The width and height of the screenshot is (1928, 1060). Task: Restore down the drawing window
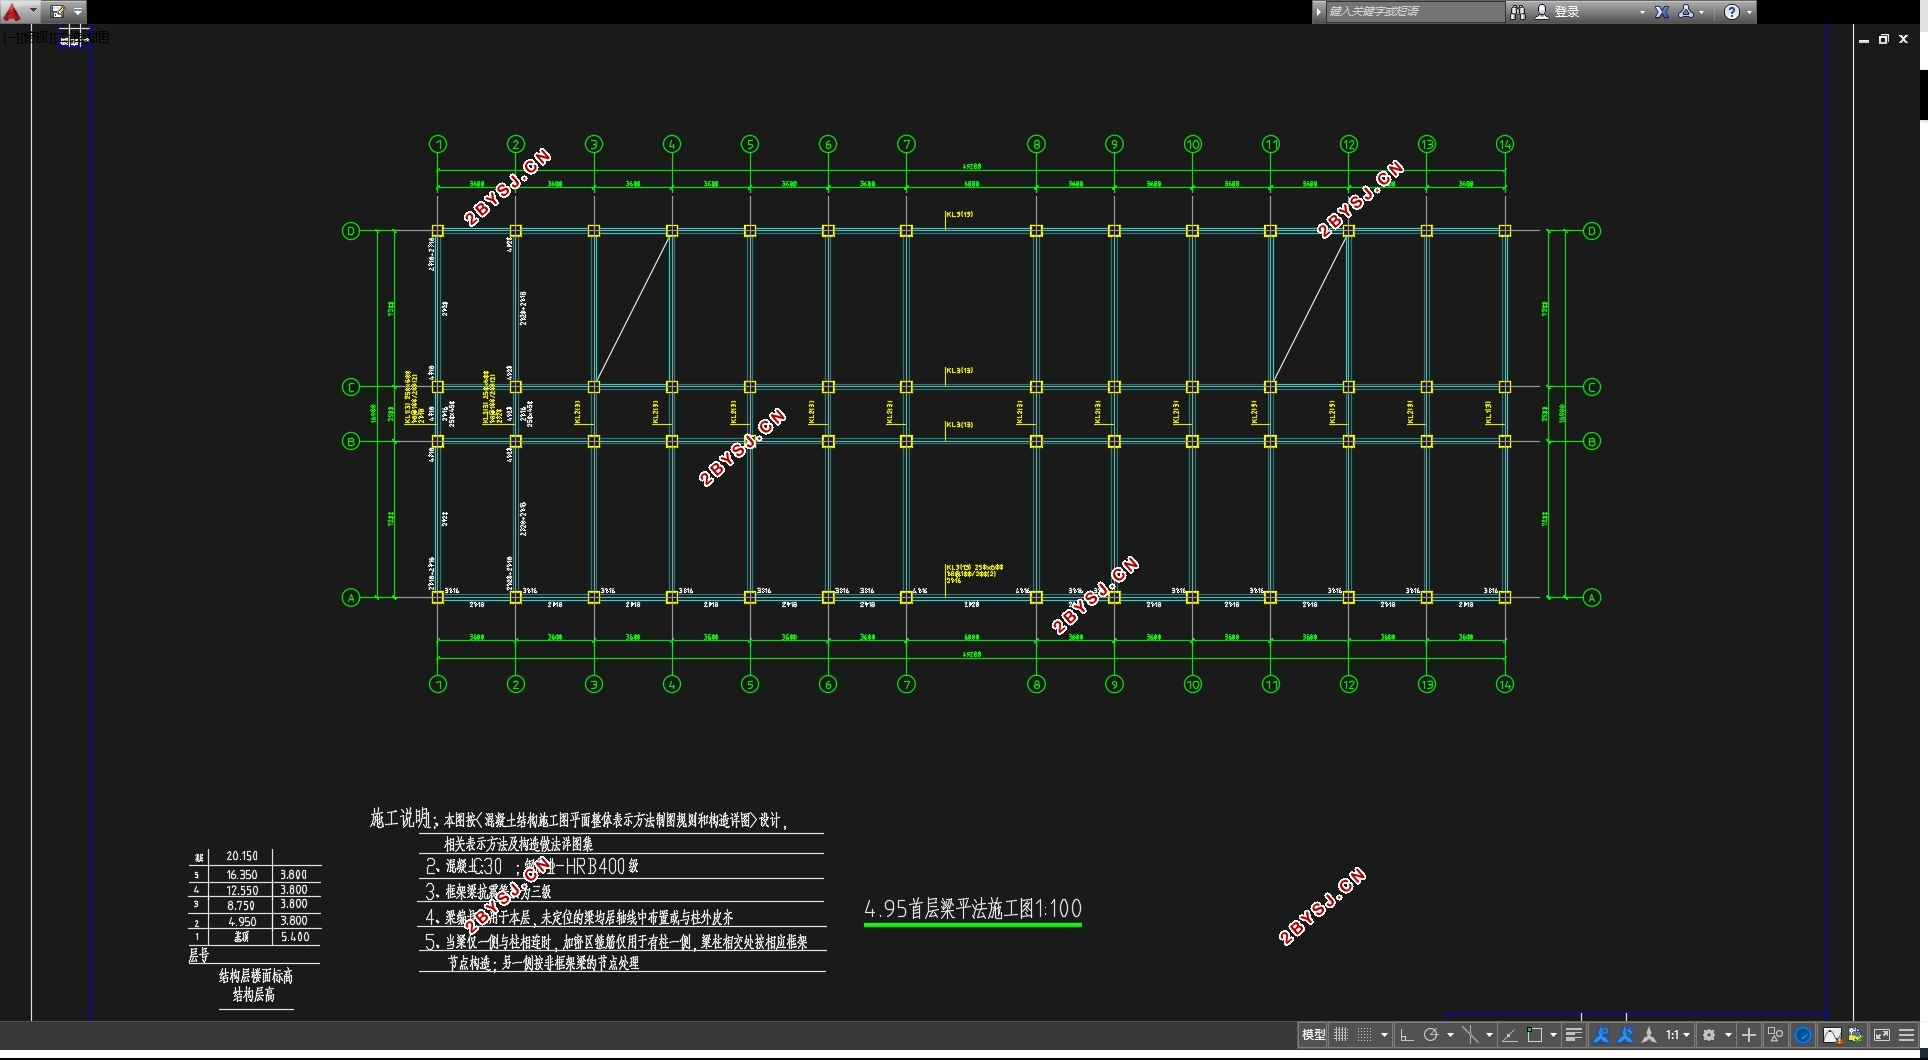pyautogui.click(x=1883, y=39)
